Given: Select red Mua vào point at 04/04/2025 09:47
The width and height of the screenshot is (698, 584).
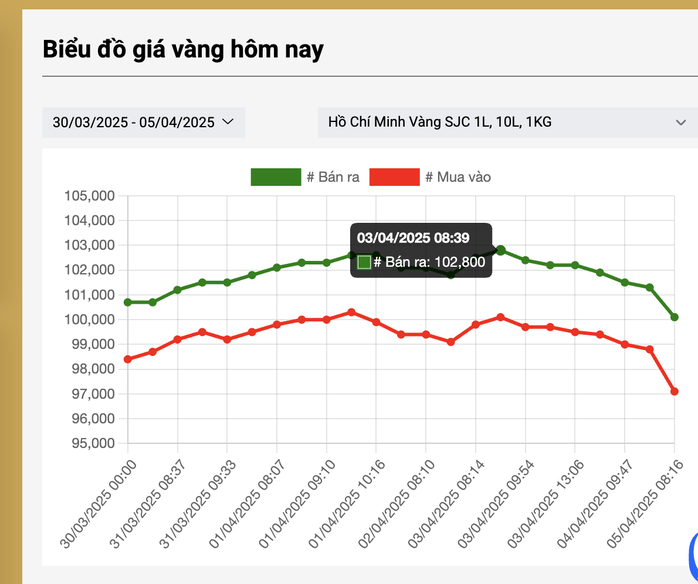Looking at the screenshot, I should (x=625, y=344).
